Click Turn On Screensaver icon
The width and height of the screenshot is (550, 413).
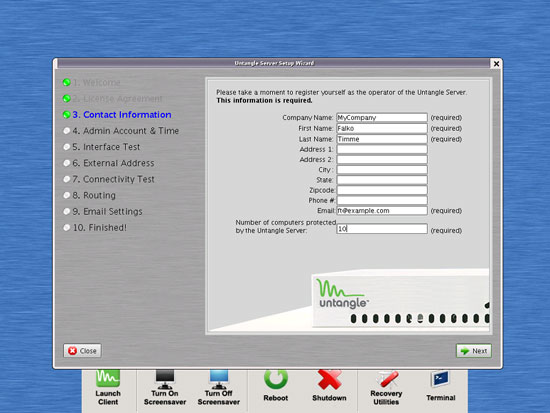(x=165, y=379)
